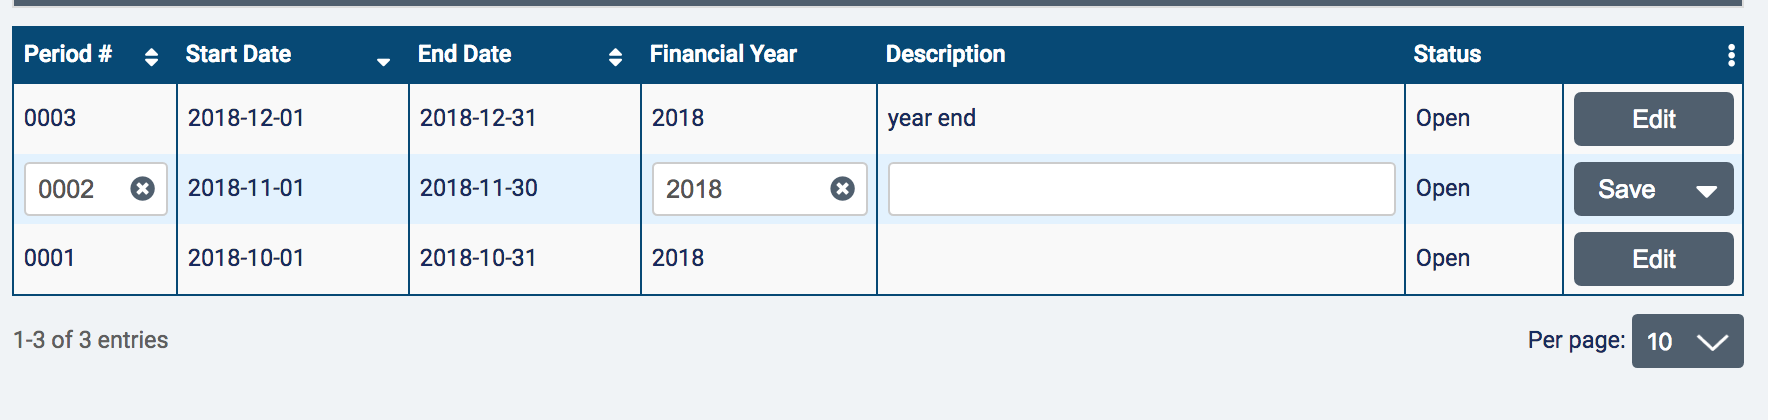Click Edit for period 0003
This screenshot has height=420, width=1768.
(x=1653, y=119)
